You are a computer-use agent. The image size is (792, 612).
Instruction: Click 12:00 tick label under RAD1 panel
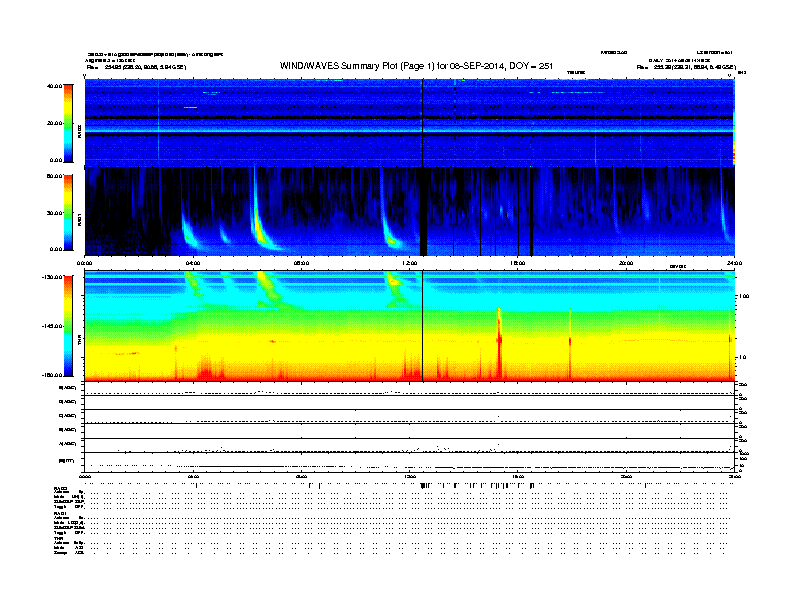pos(409,263)
